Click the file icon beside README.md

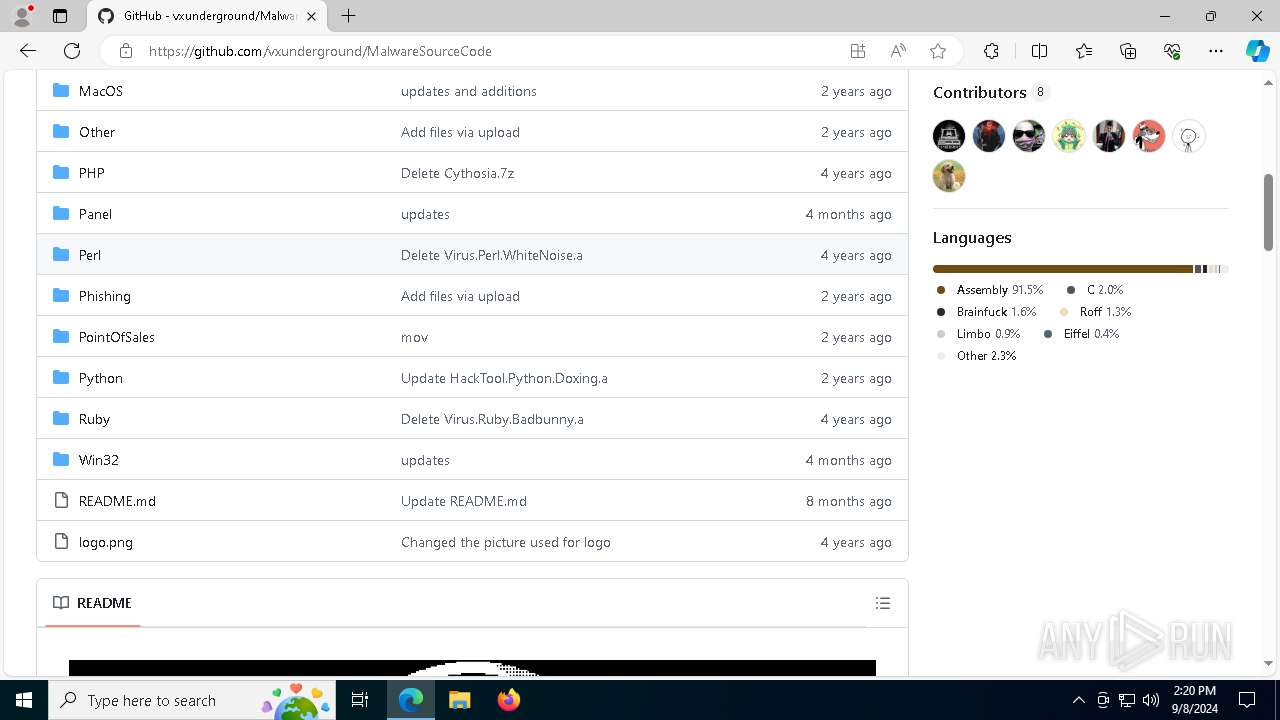61,500
